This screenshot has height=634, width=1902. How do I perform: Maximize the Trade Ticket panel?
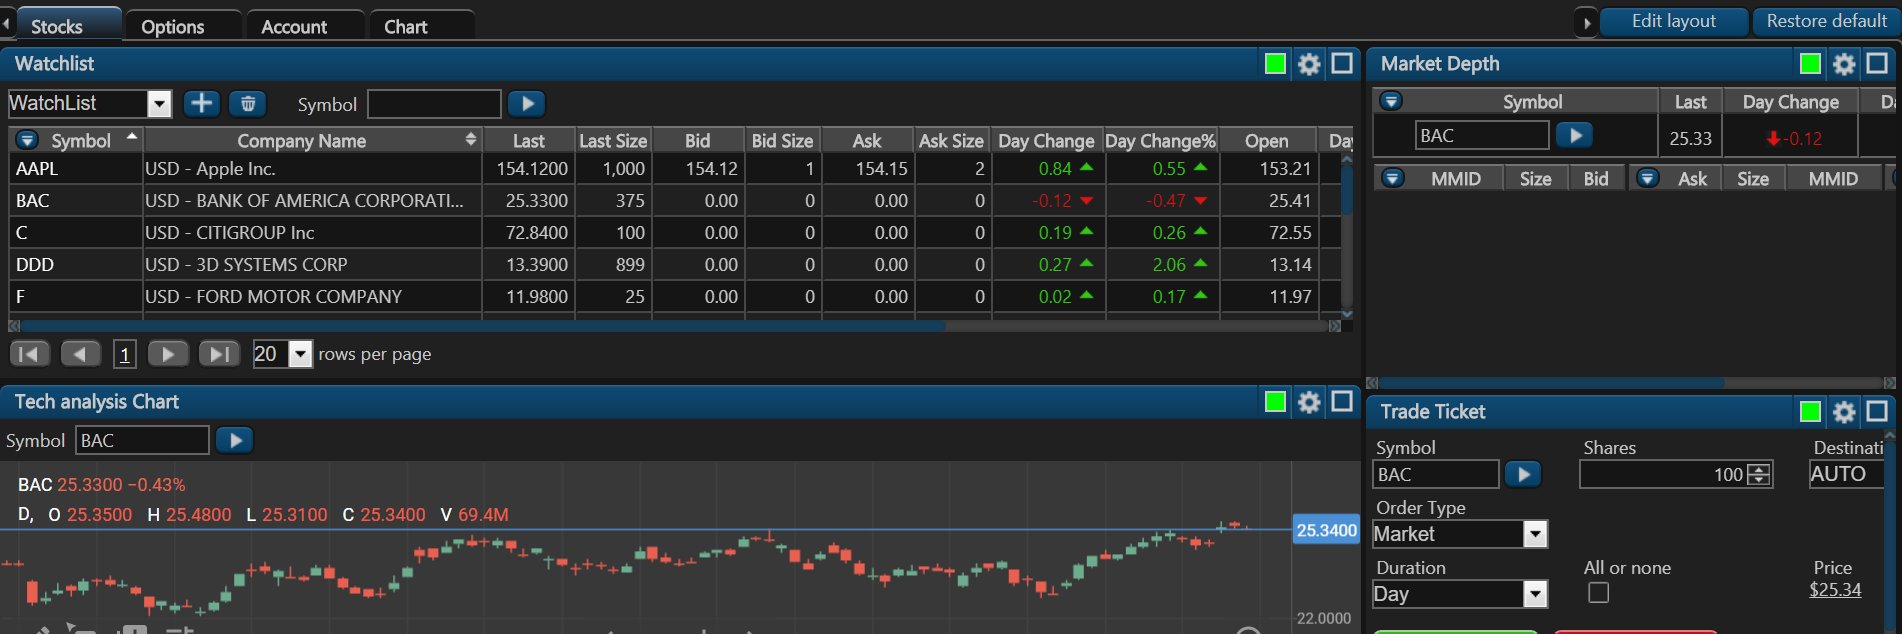(x=1877, y=412)
